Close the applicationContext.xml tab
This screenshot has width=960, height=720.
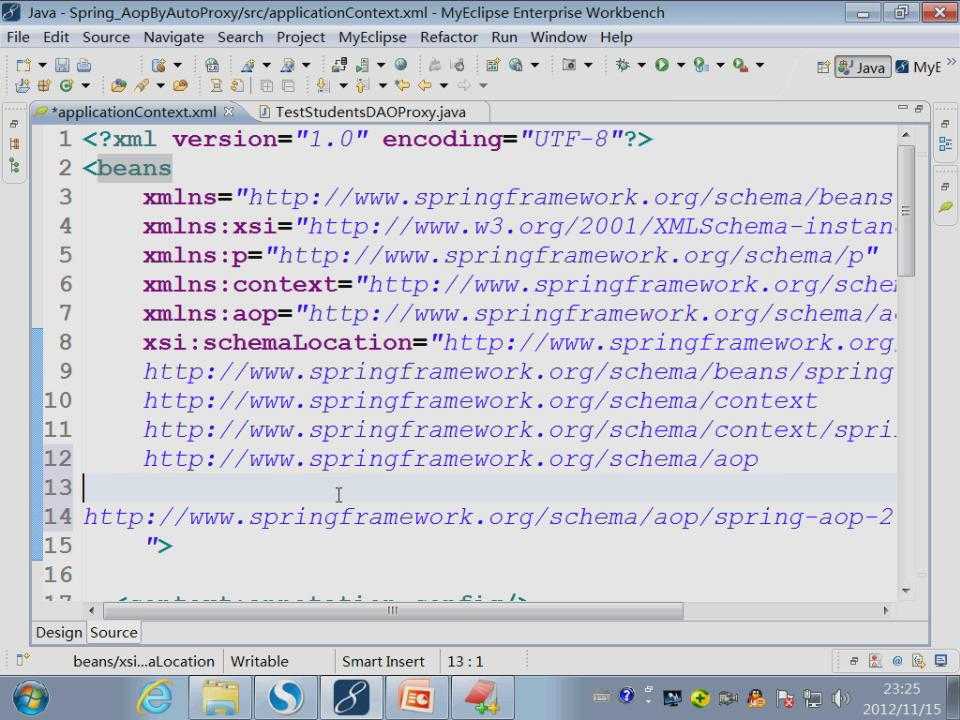[x=229, y=111]
